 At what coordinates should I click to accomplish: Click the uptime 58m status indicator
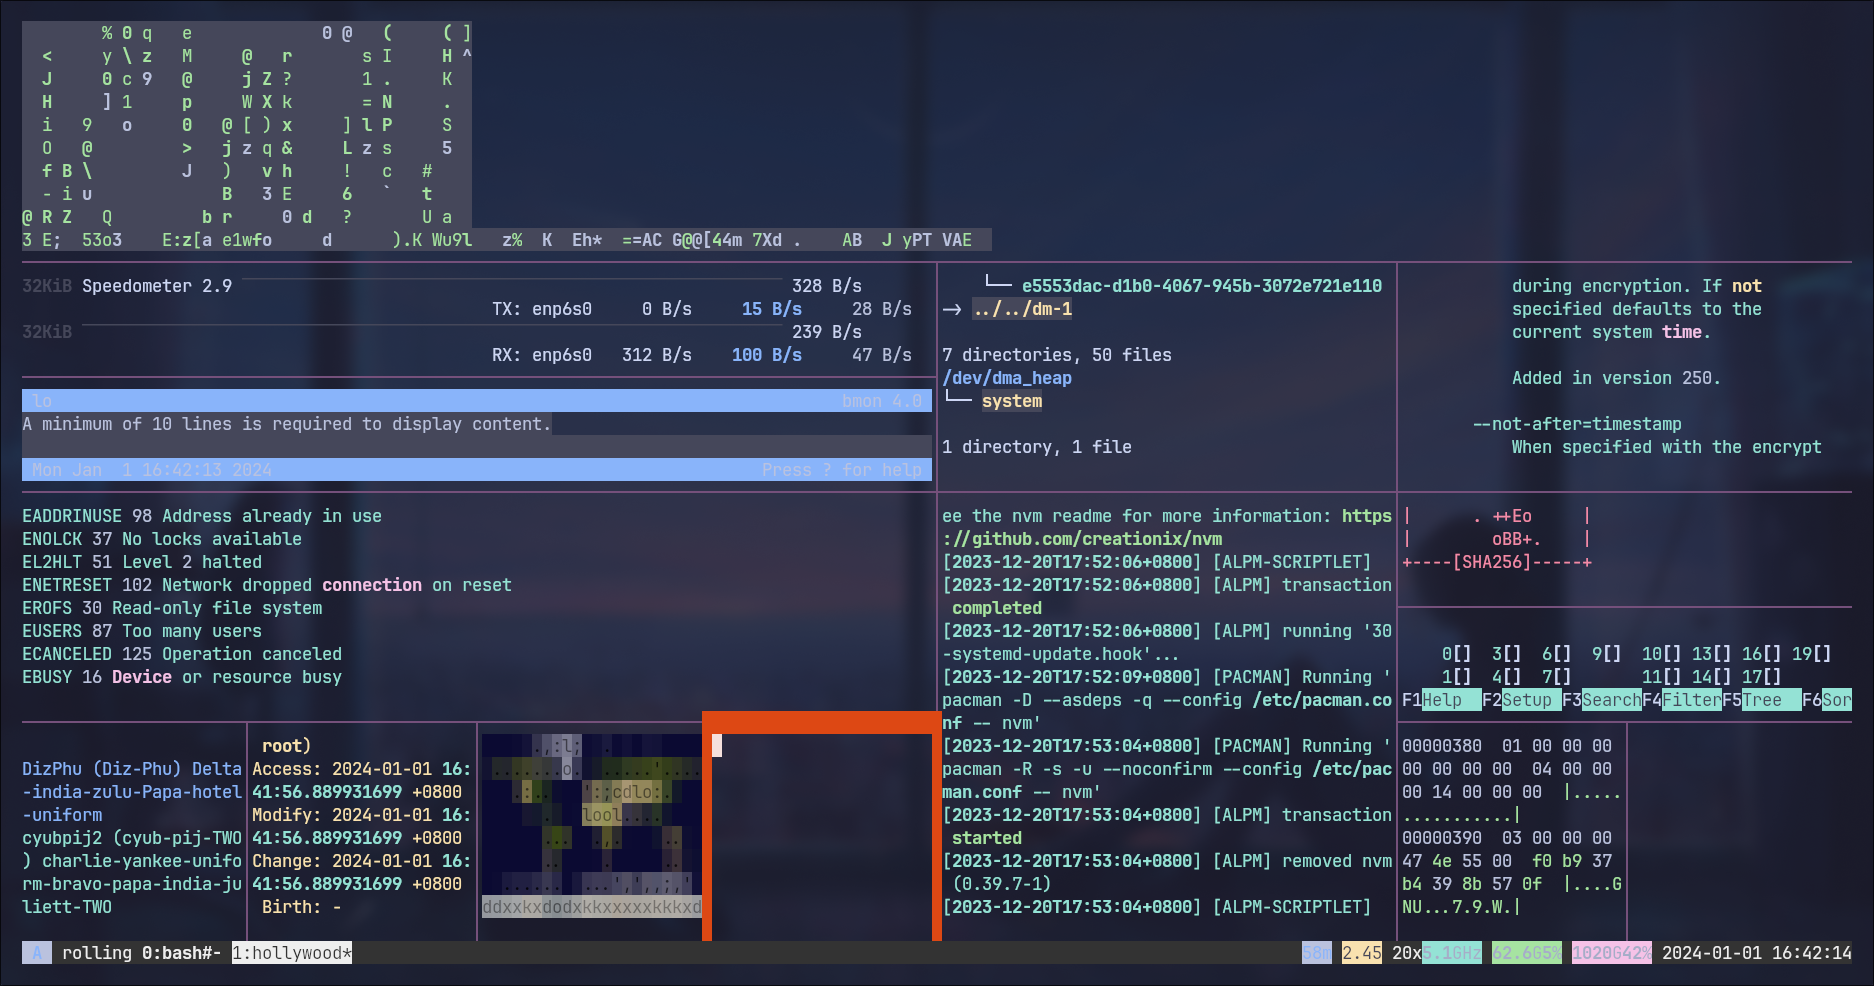pos(1316,953)
